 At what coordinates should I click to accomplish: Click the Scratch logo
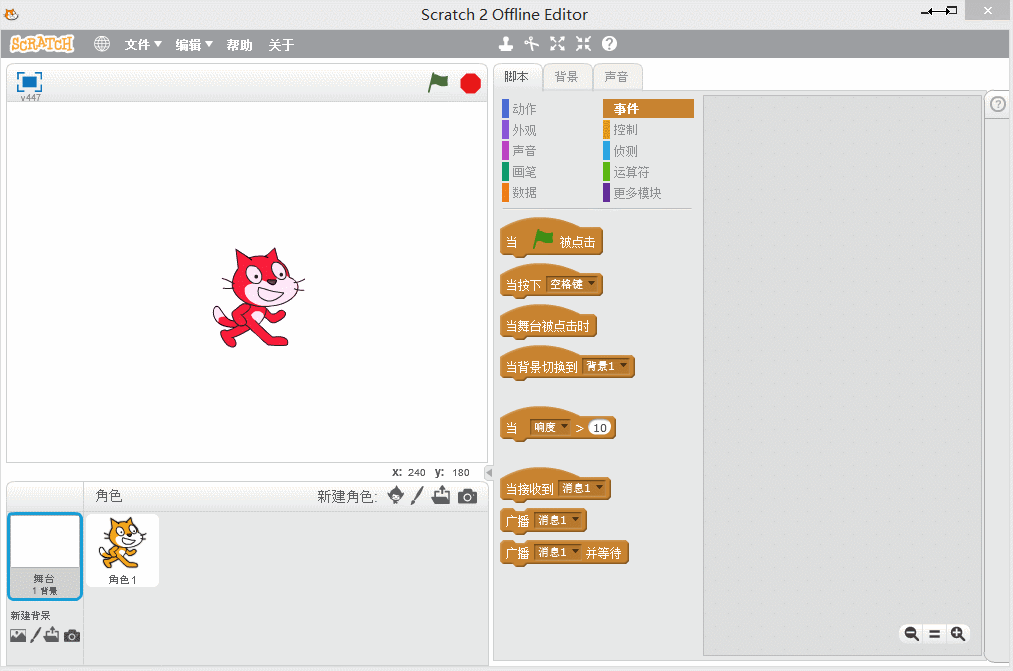[42, 44]
